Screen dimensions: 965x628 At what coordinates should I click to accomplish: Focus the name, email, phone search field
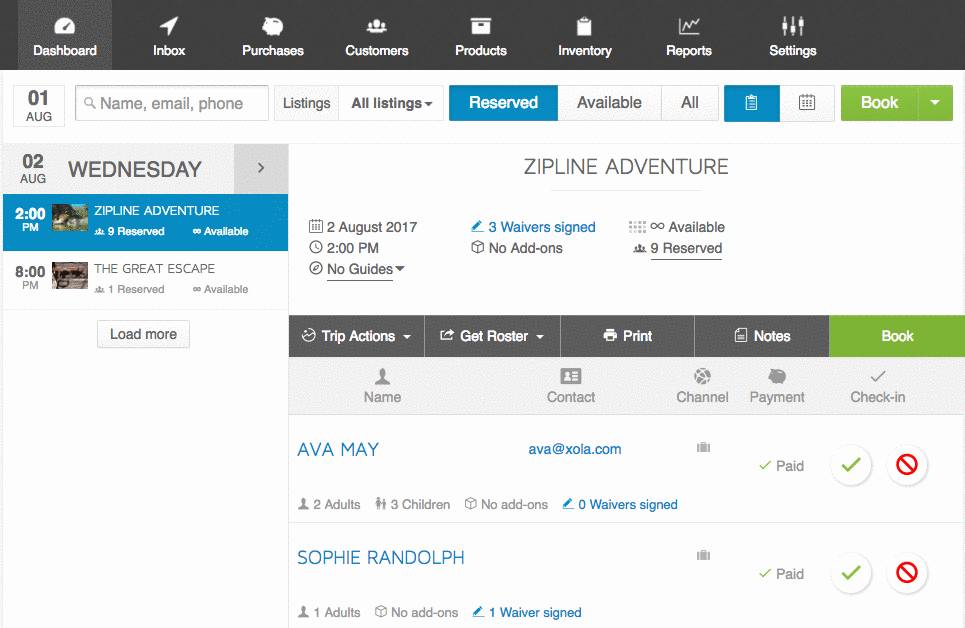(x=172, y=103)
